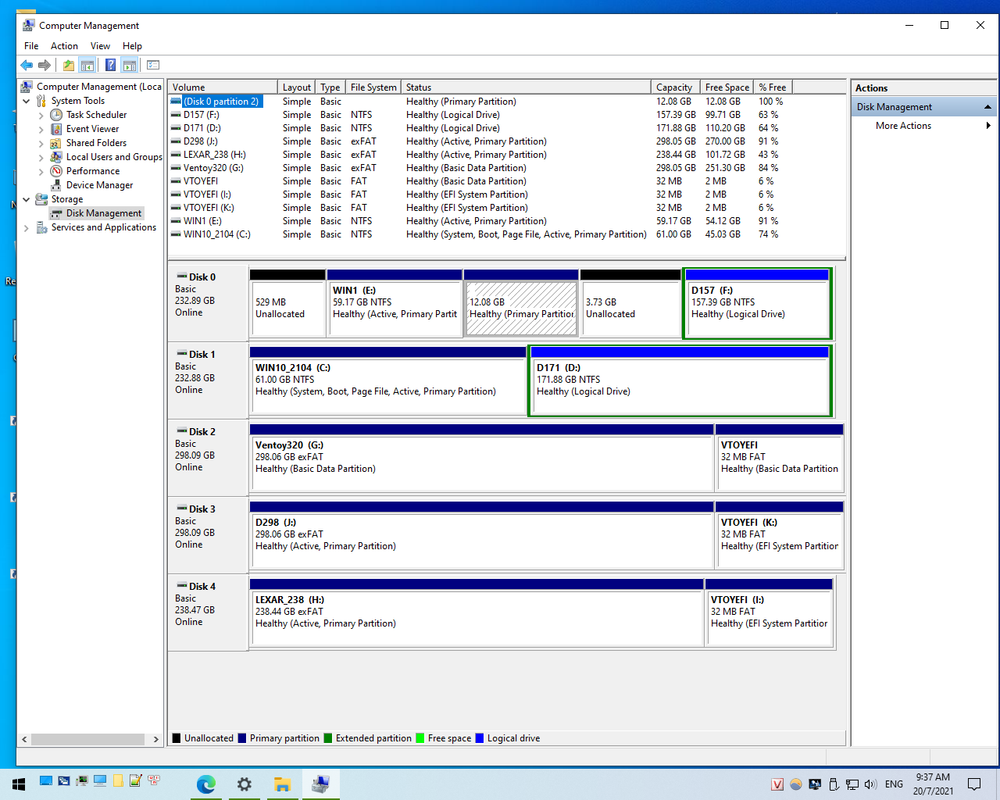
Task: Select the Ventoy320 (G:) partition block
Action: click(x=482, y=458)
